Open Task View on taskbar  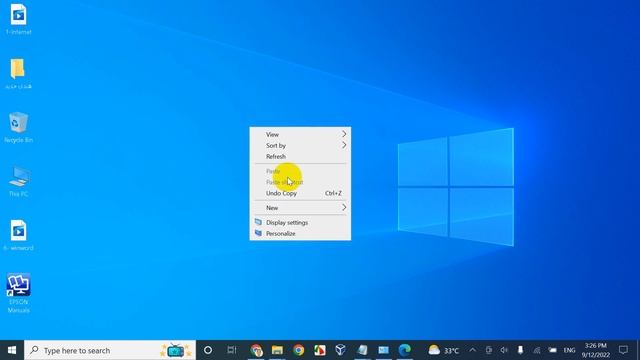pyautogui.click(x=232, y=350)
